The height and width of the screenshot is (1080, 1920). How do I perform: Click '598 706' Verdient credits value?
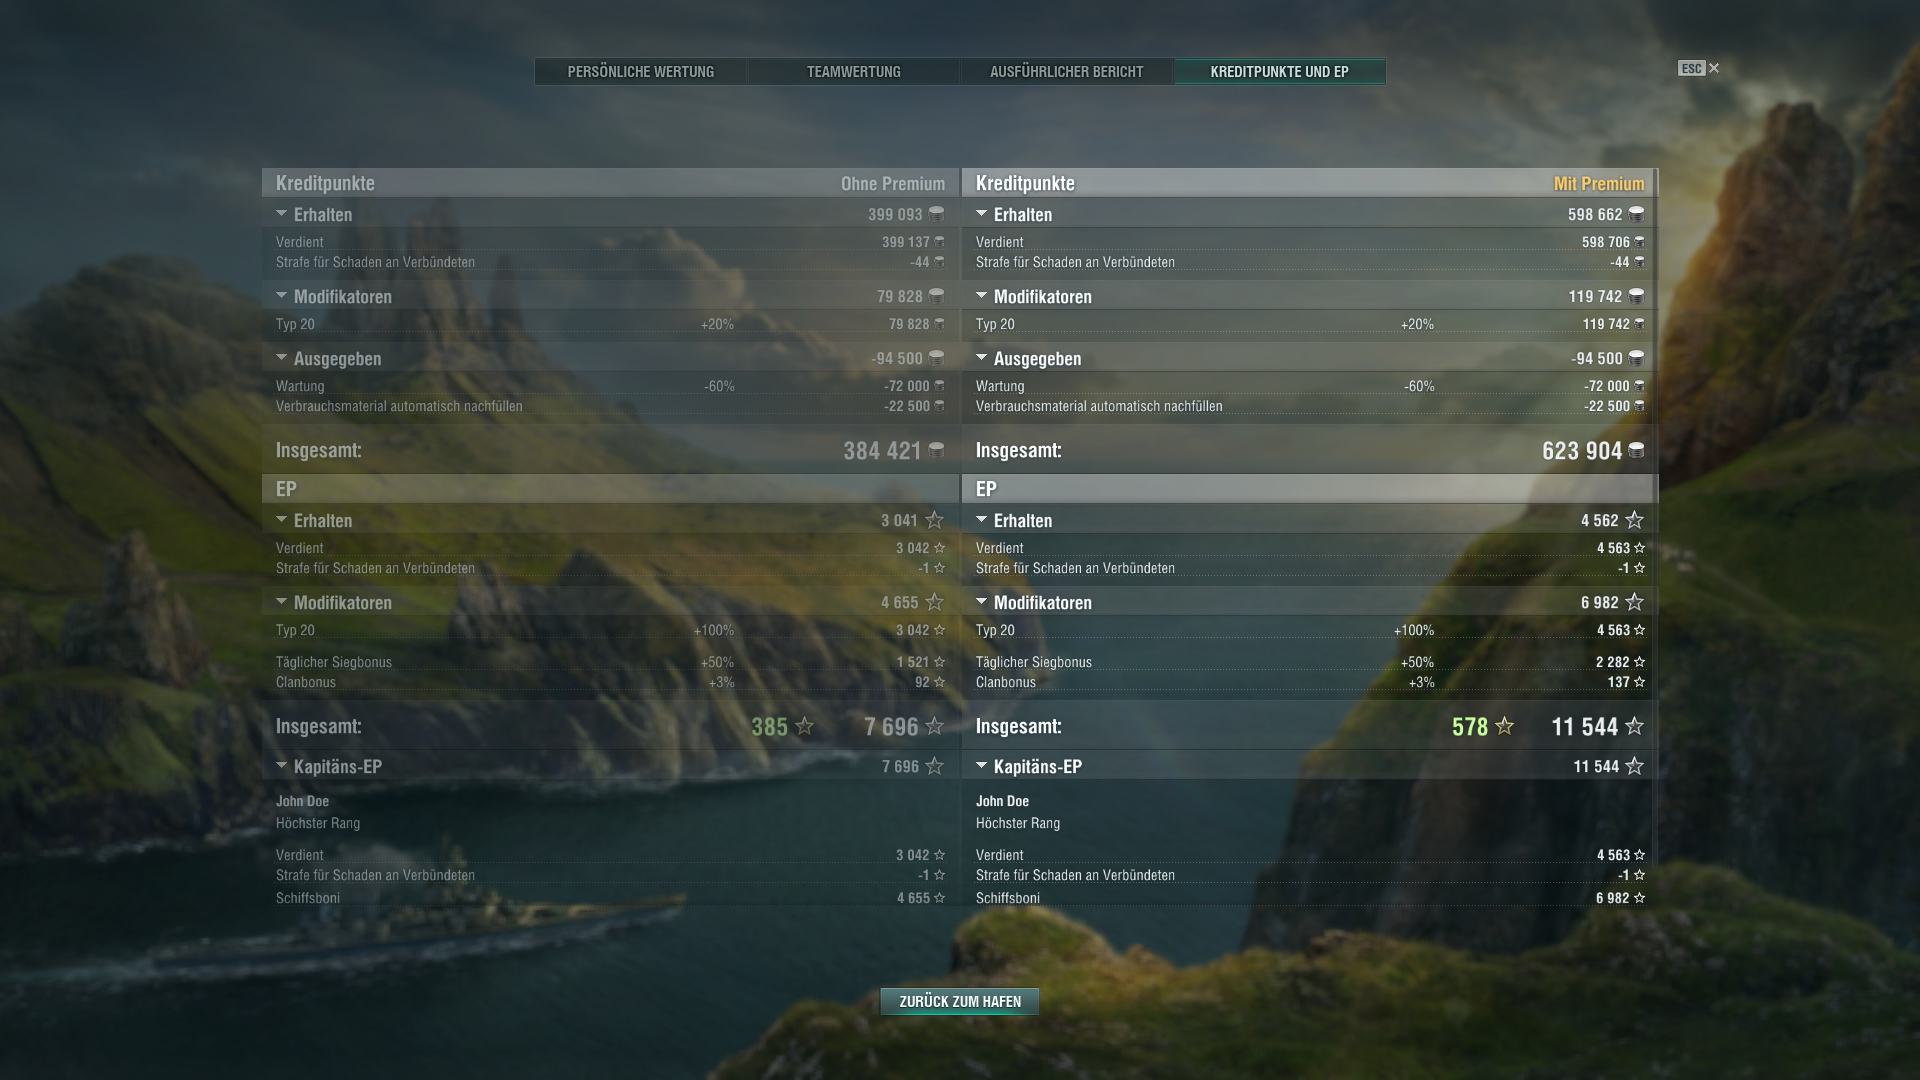1606,242
